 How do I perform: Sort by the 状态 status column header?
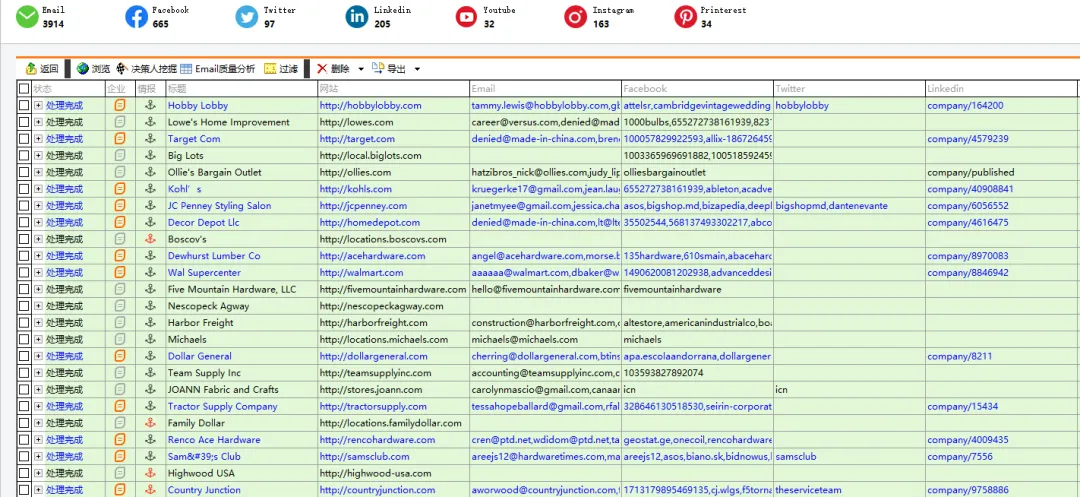point(68,89)
